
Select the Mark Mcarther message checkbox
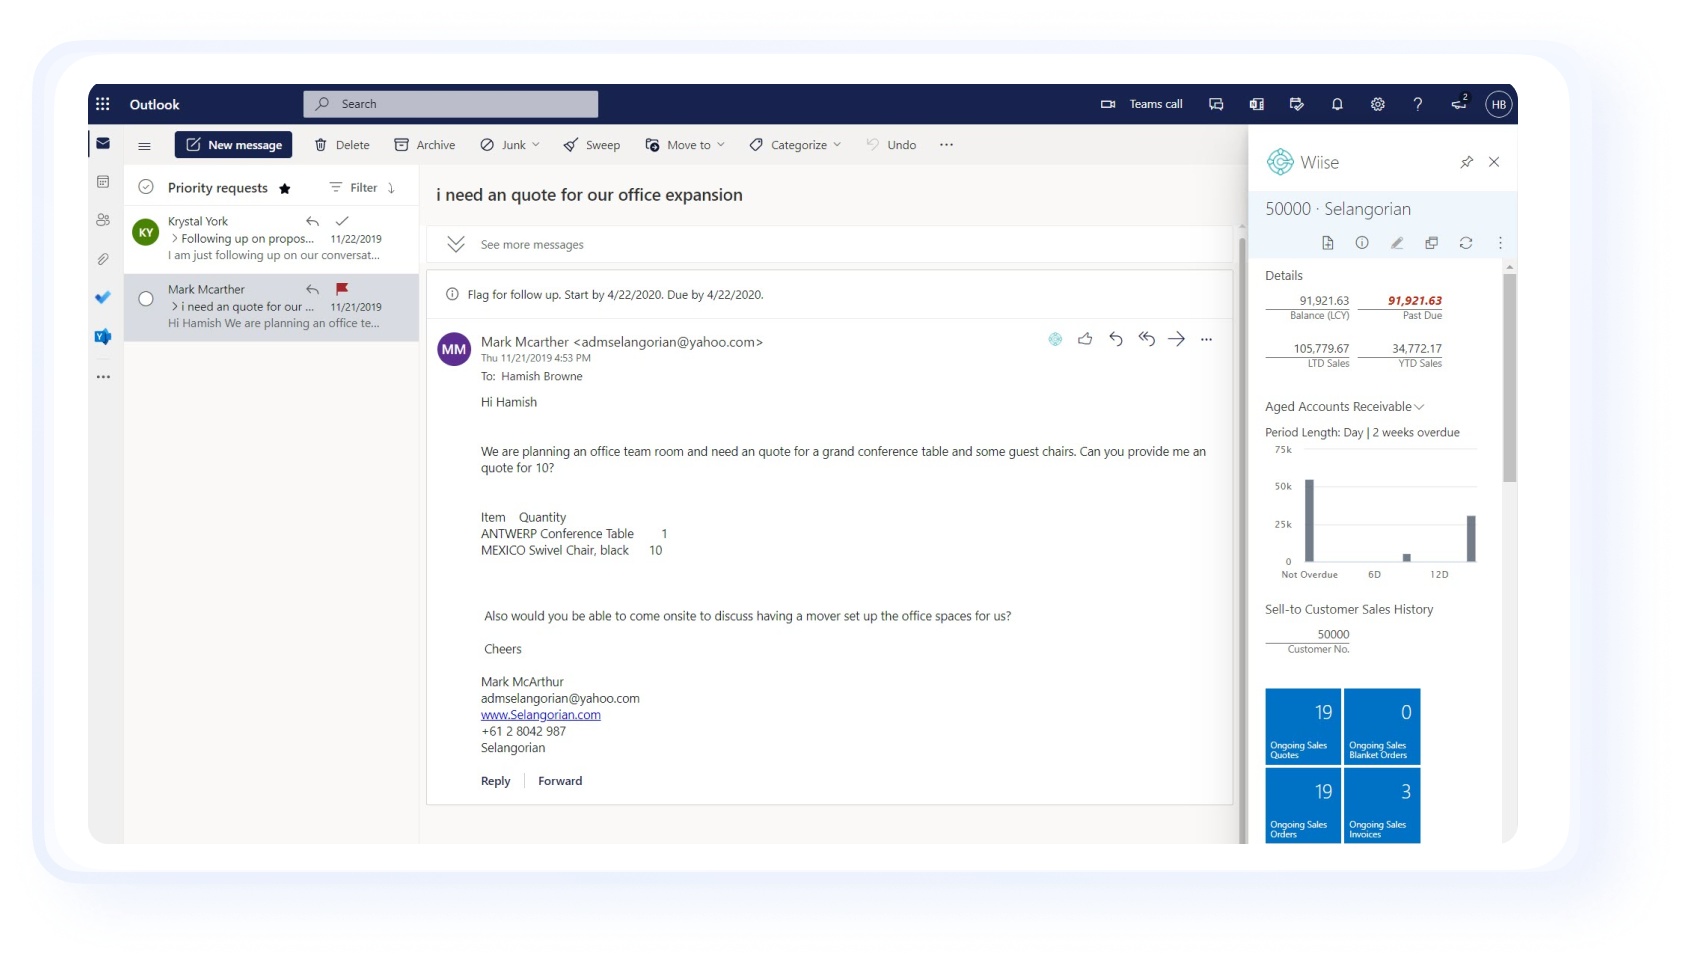pos(146,299)
